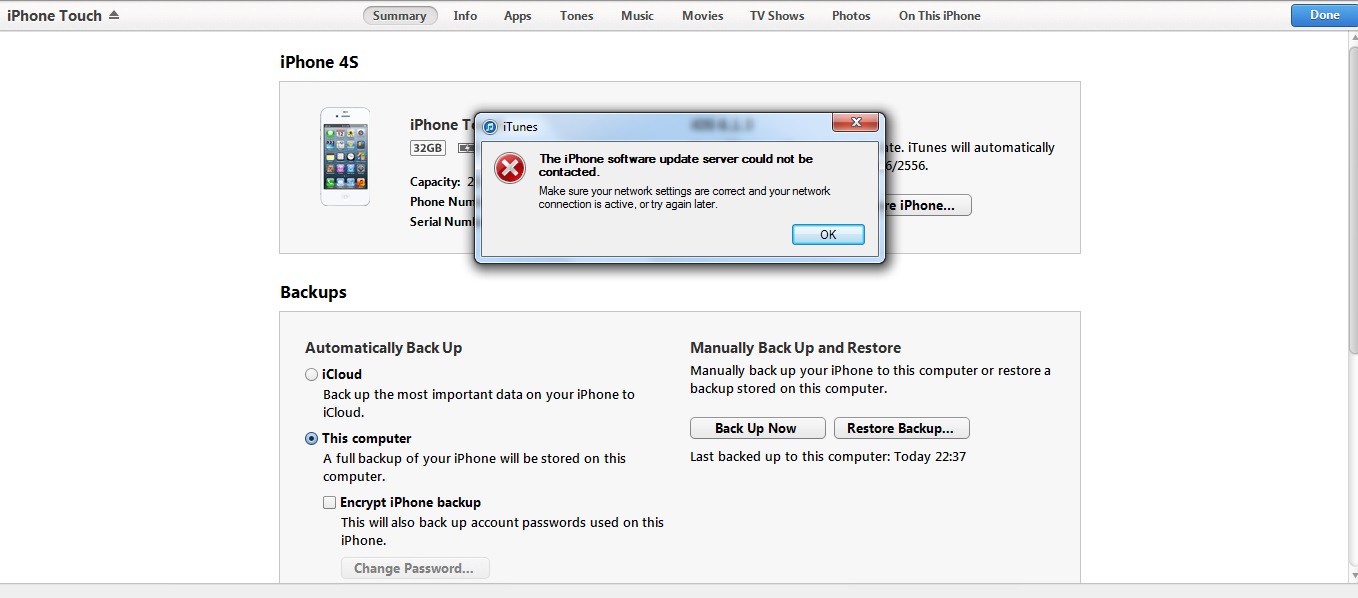Click the blue Done button
Viewport: 1358px width, 598px height.
[x=1324, y=15]
